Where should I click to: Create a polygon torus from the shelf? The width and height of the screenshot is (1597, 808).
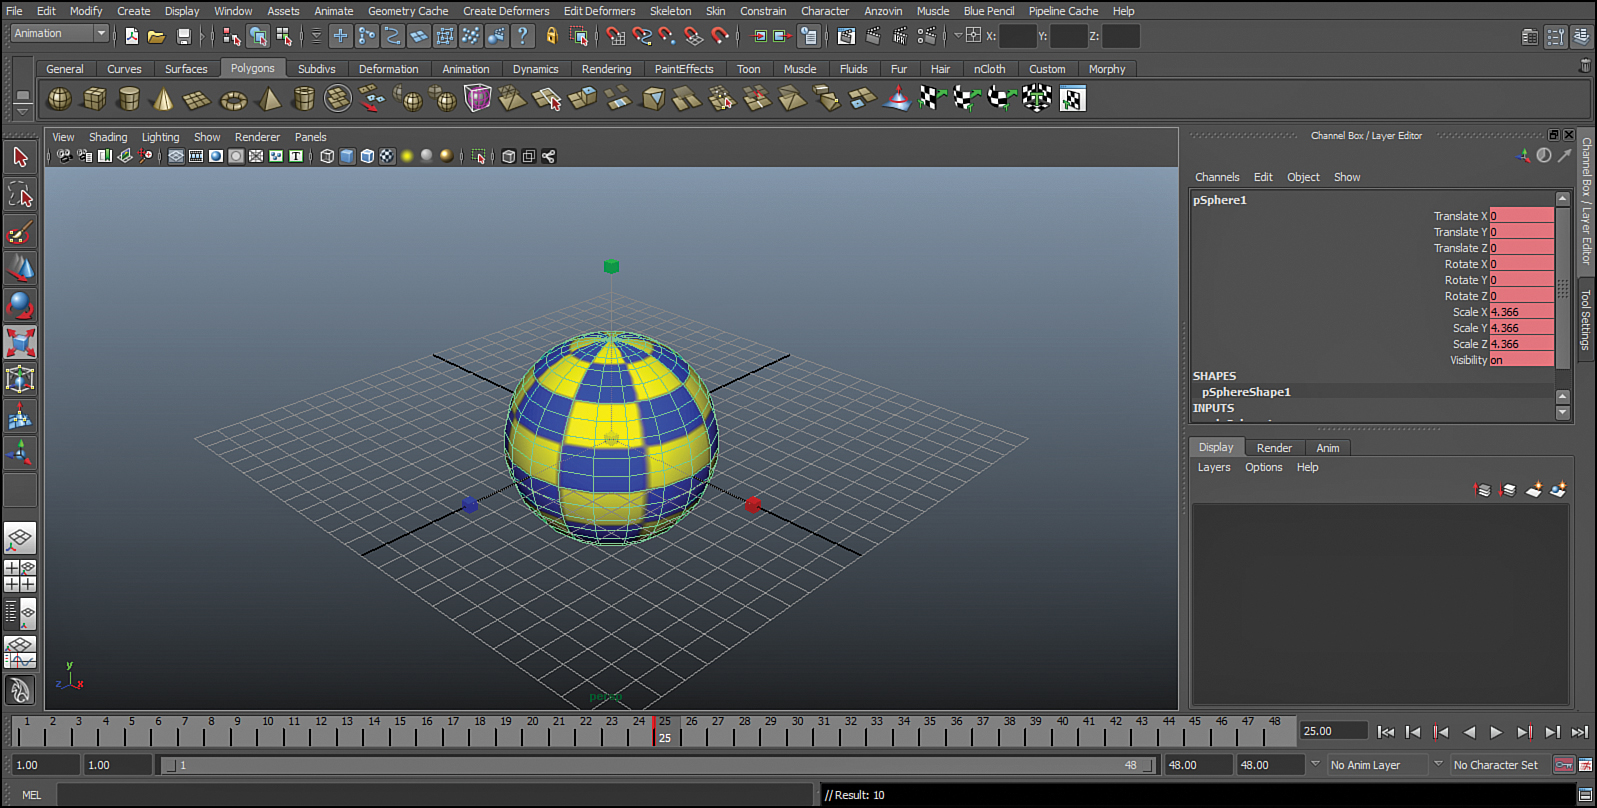click(x=233, y=99)
